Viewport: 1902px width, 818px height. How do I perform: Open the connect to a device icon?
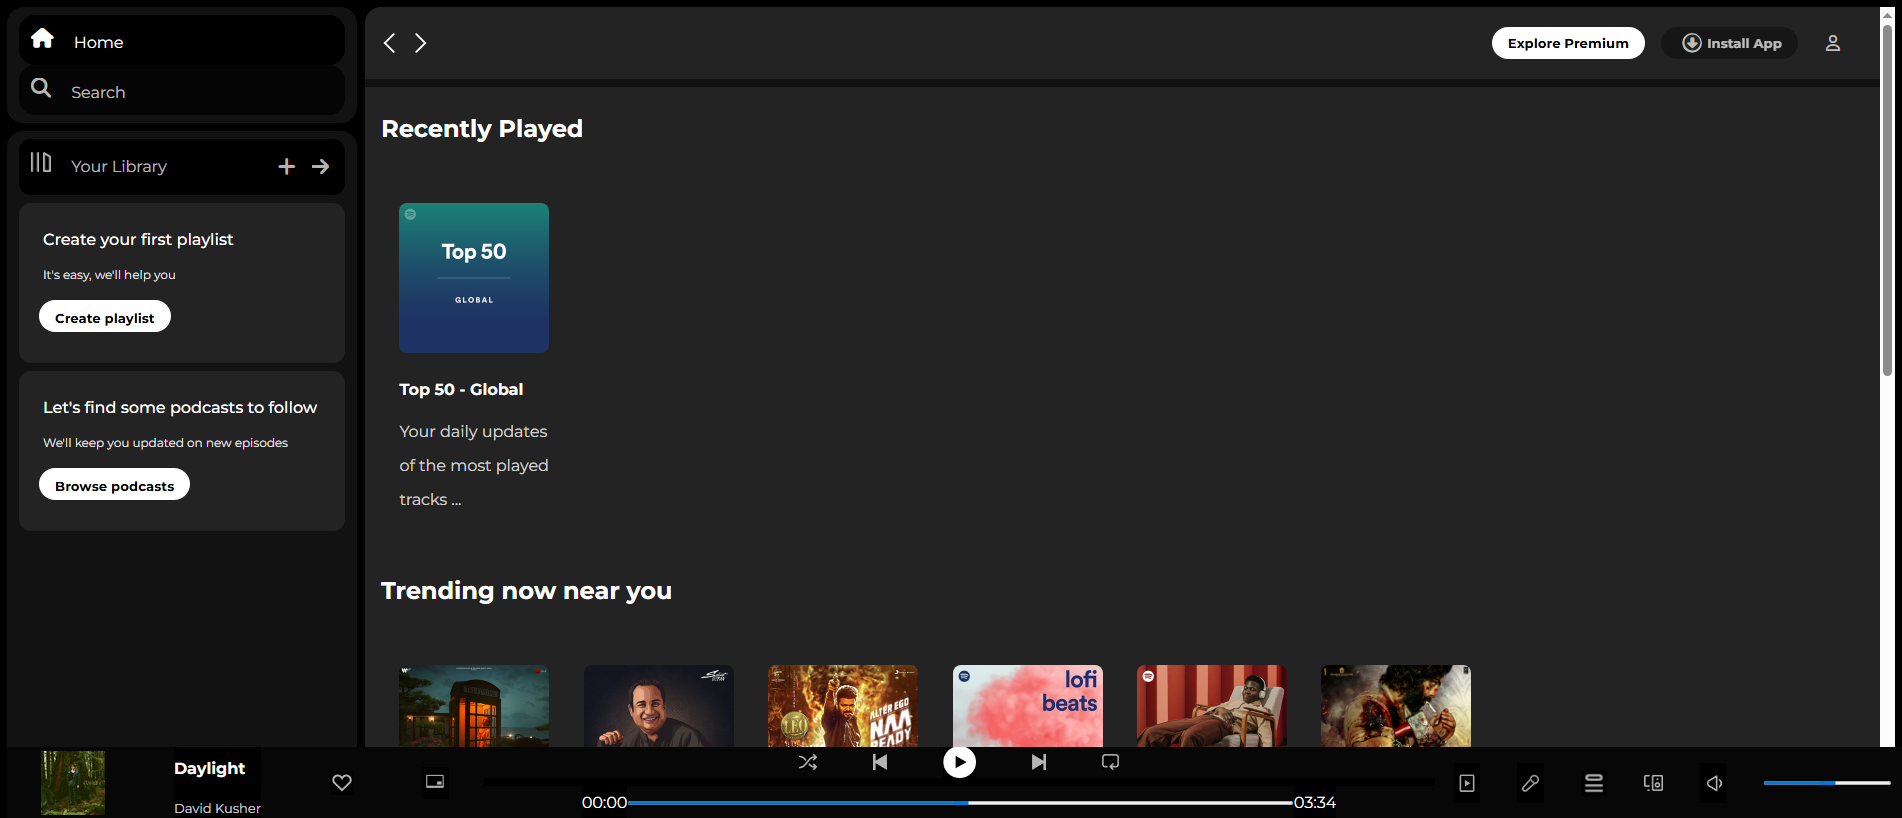pos(1654,783)
